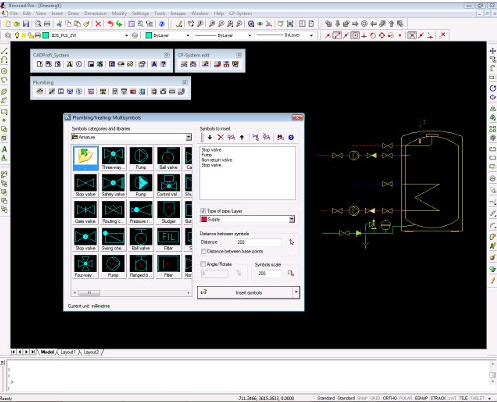497x402 pixels.
Task: Open the Modify menu
Action: (119, 13)
